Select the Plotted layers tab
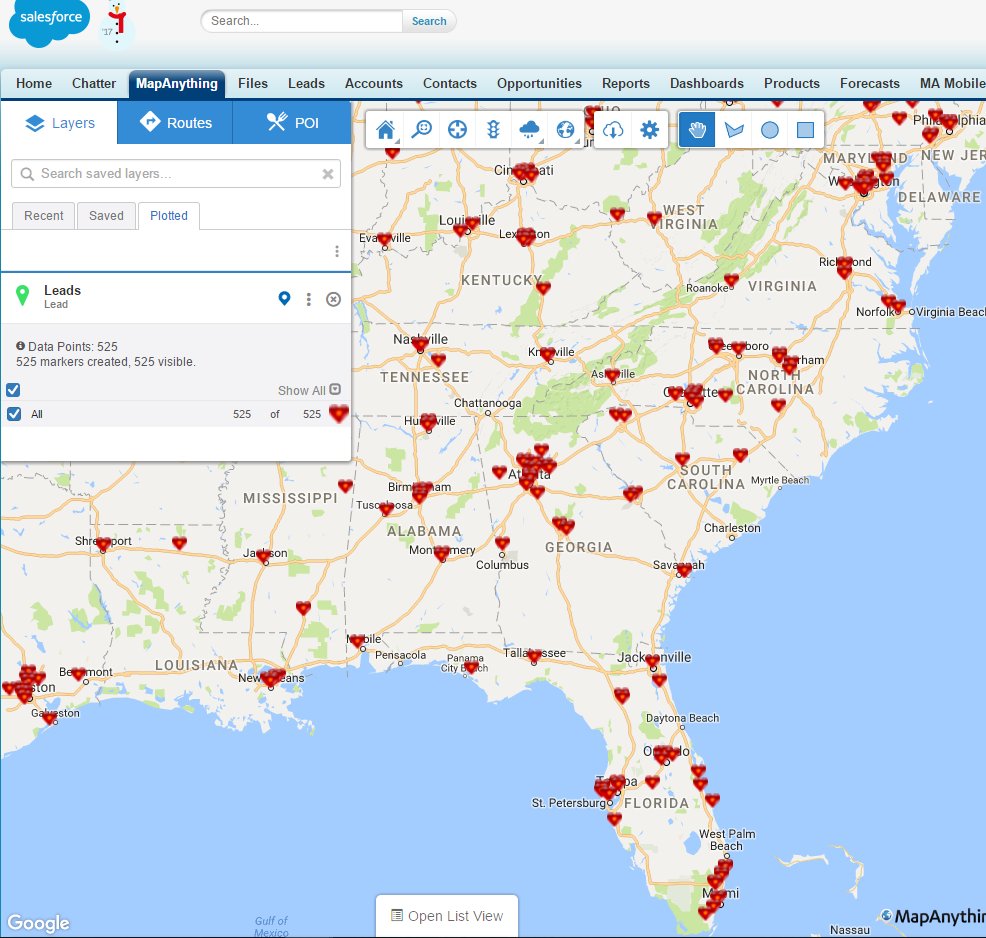This screenshot has height=938, width=986. (169, 216)
